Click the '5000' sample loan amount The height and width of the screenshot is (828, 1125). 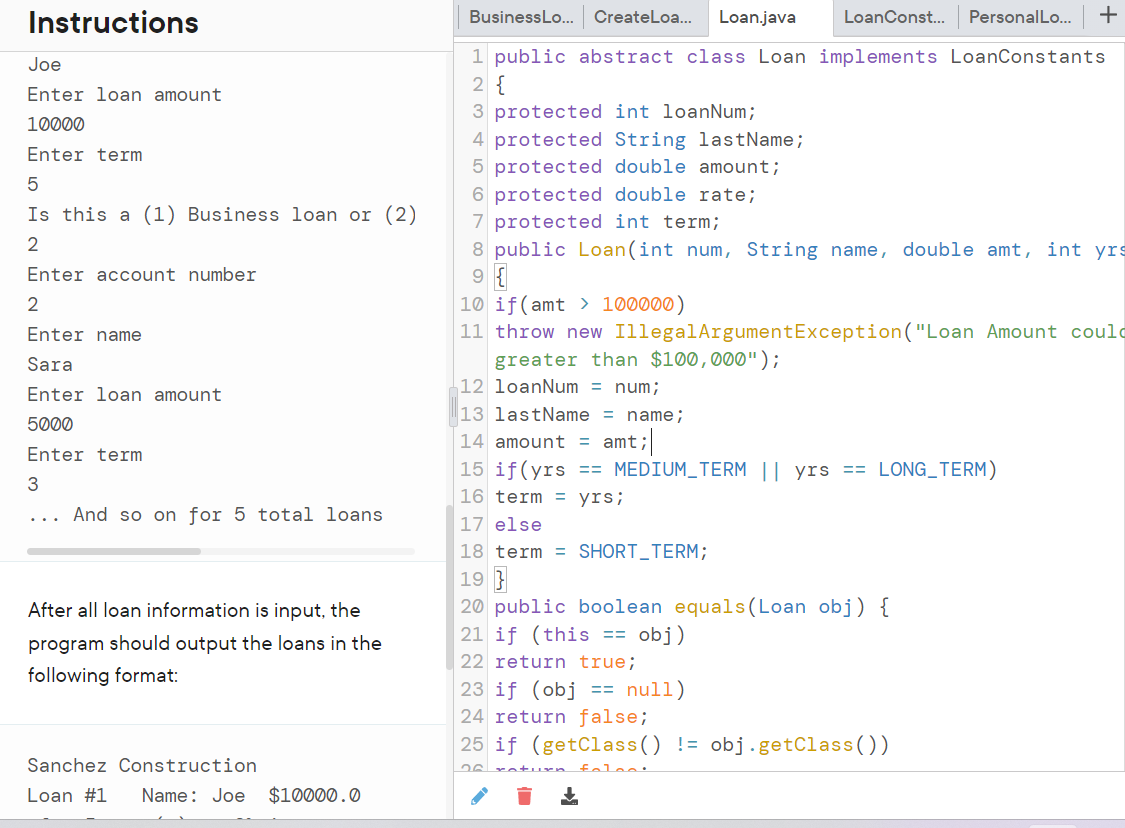(50, 424)
